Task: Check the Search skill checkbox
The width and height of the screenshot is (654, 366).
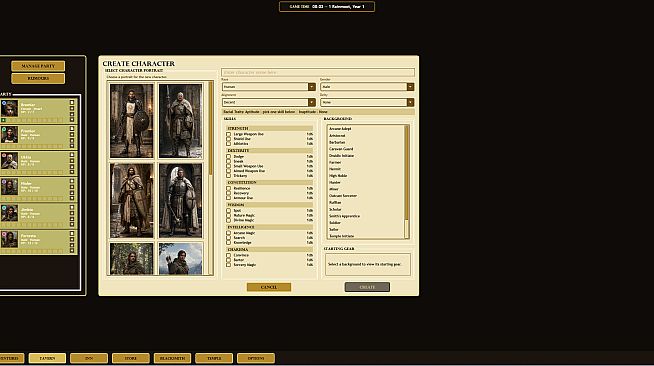Action: point(229,238)
